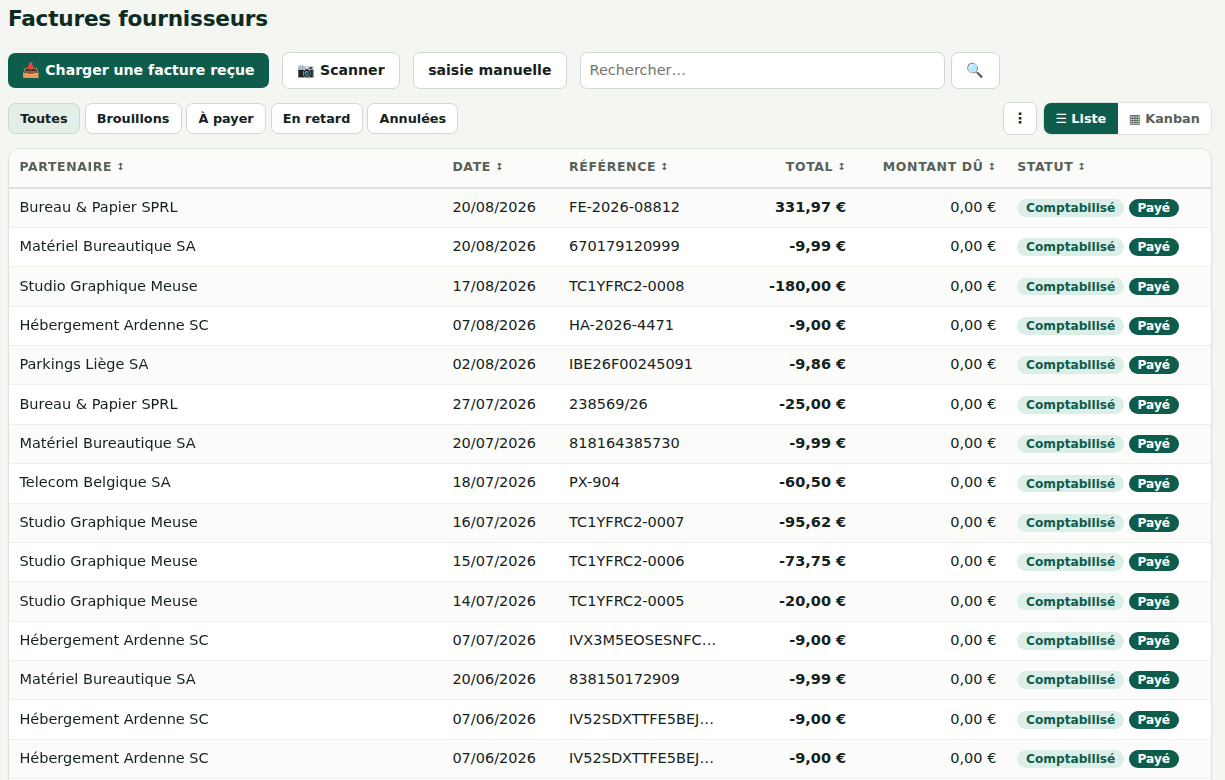Click total -180,00 €
1225x780 pixels.
tap(807, 286)
